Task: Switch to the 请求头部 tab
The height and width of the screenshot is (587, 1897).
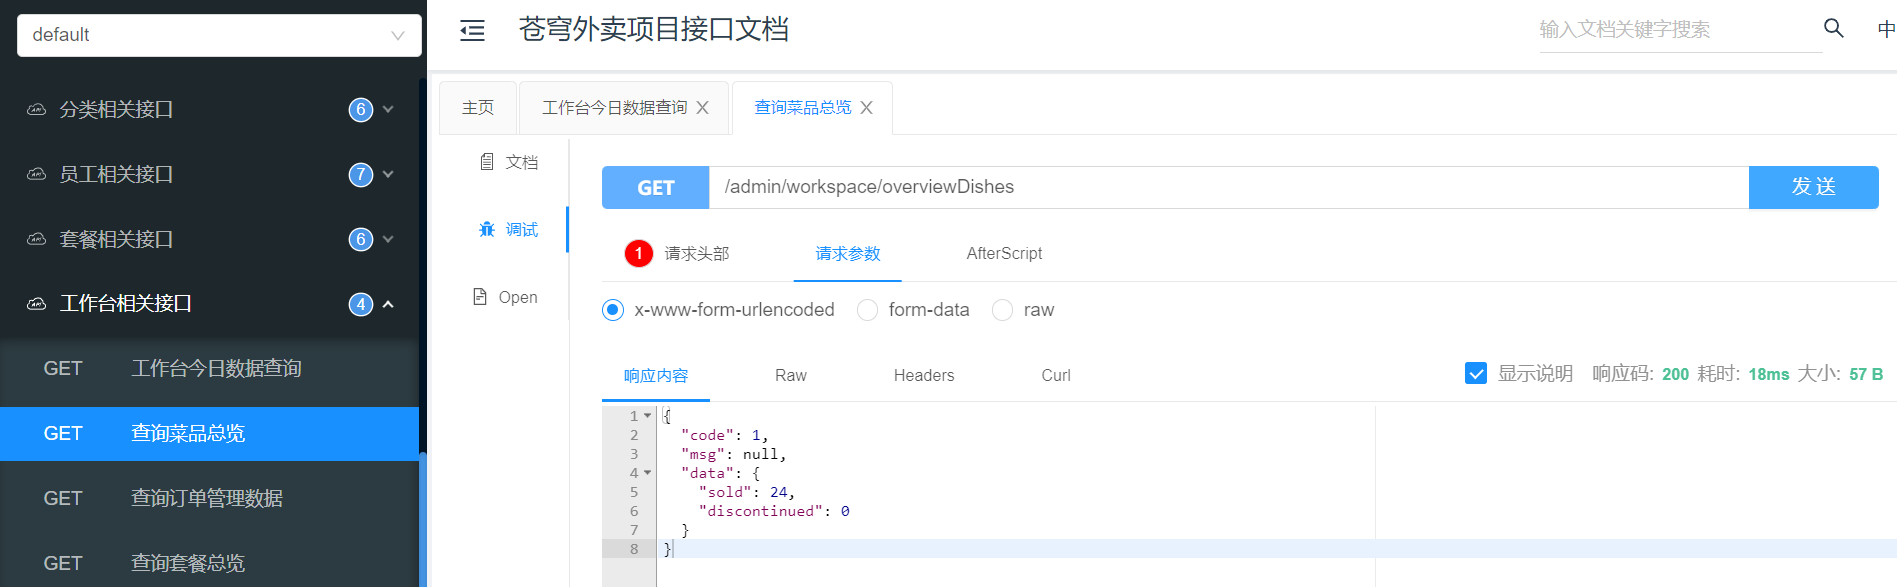Action: 696,254
